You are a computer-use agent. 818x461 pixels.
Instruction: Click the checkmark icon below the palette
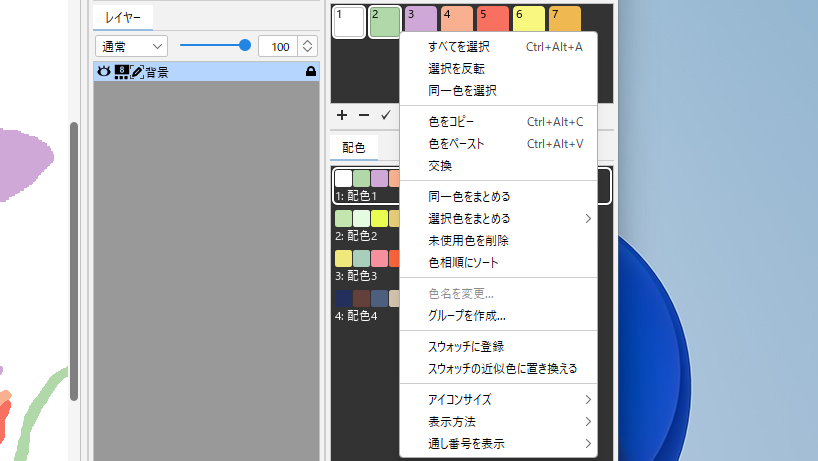click(x=385, y=116)
